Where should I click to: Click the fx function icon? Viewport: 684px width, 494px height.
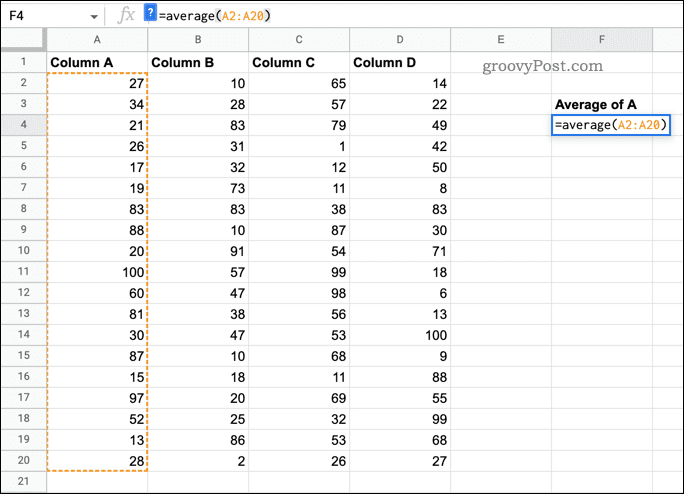[127, 16]
